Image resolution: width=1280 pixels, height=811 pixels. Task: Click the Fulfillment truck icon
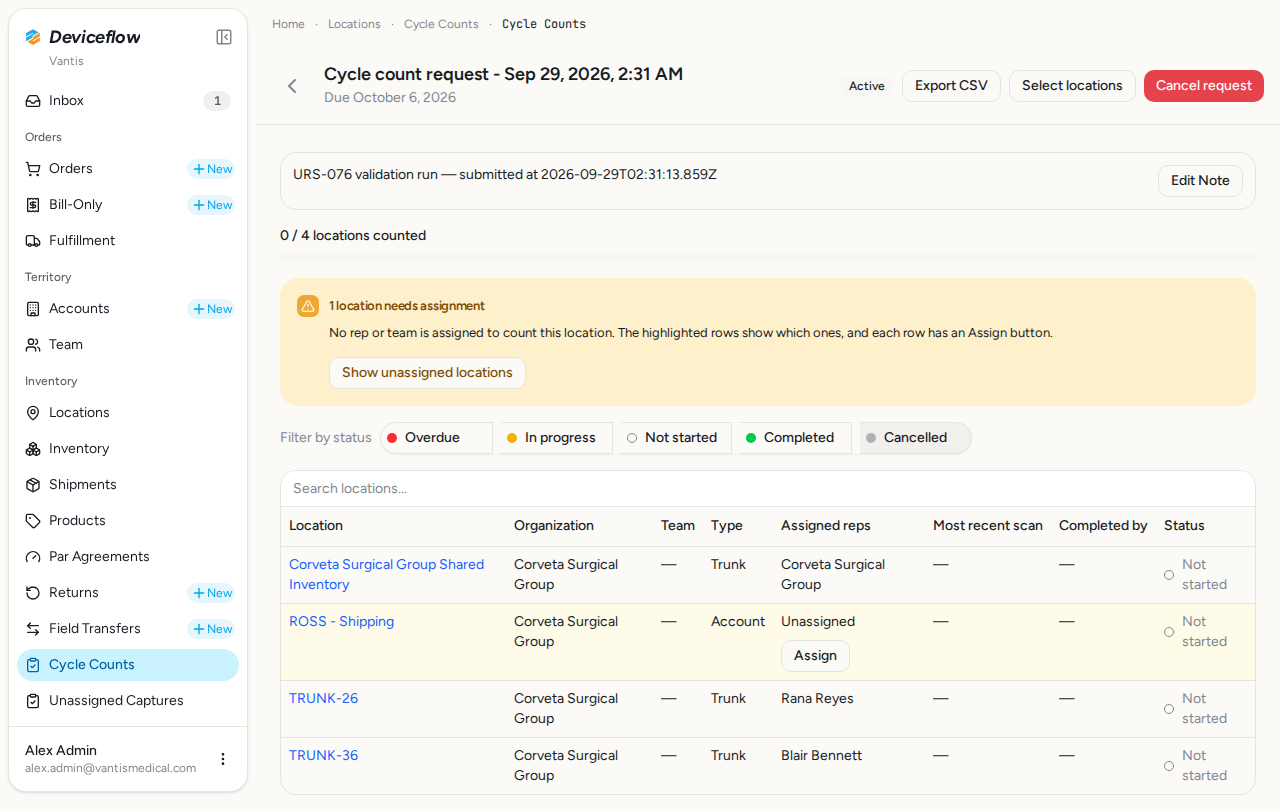click(33, 241)
